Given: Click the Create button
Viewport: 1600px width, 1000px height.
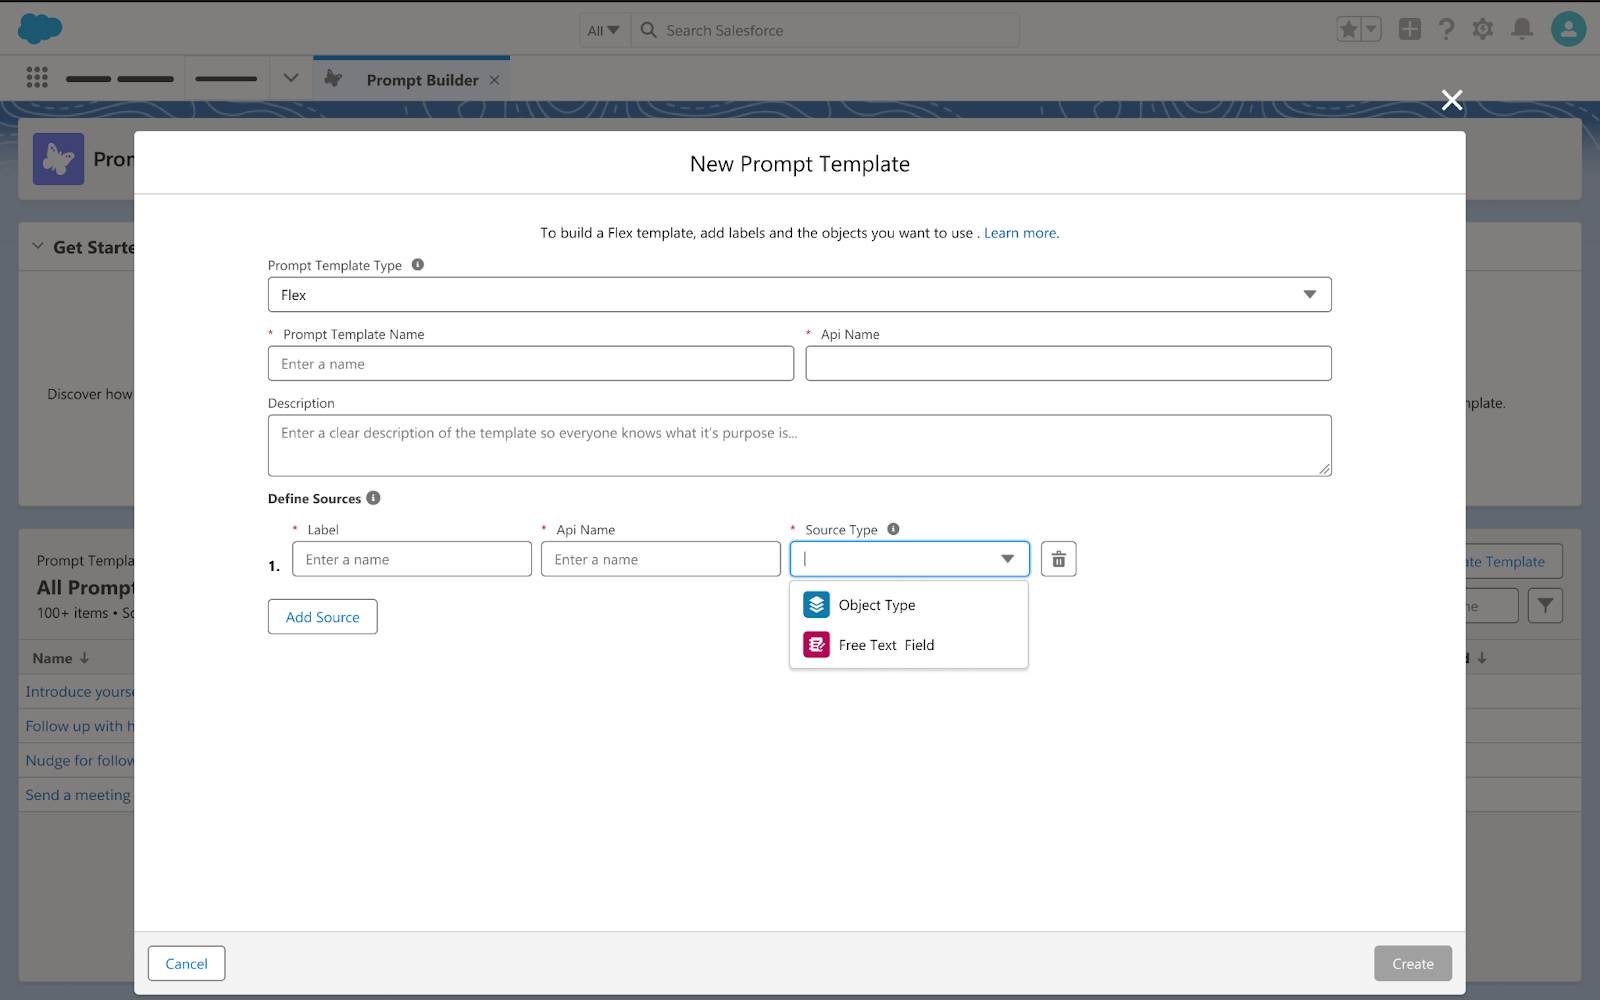Looking at the screenshot, I should [1412, 963].
